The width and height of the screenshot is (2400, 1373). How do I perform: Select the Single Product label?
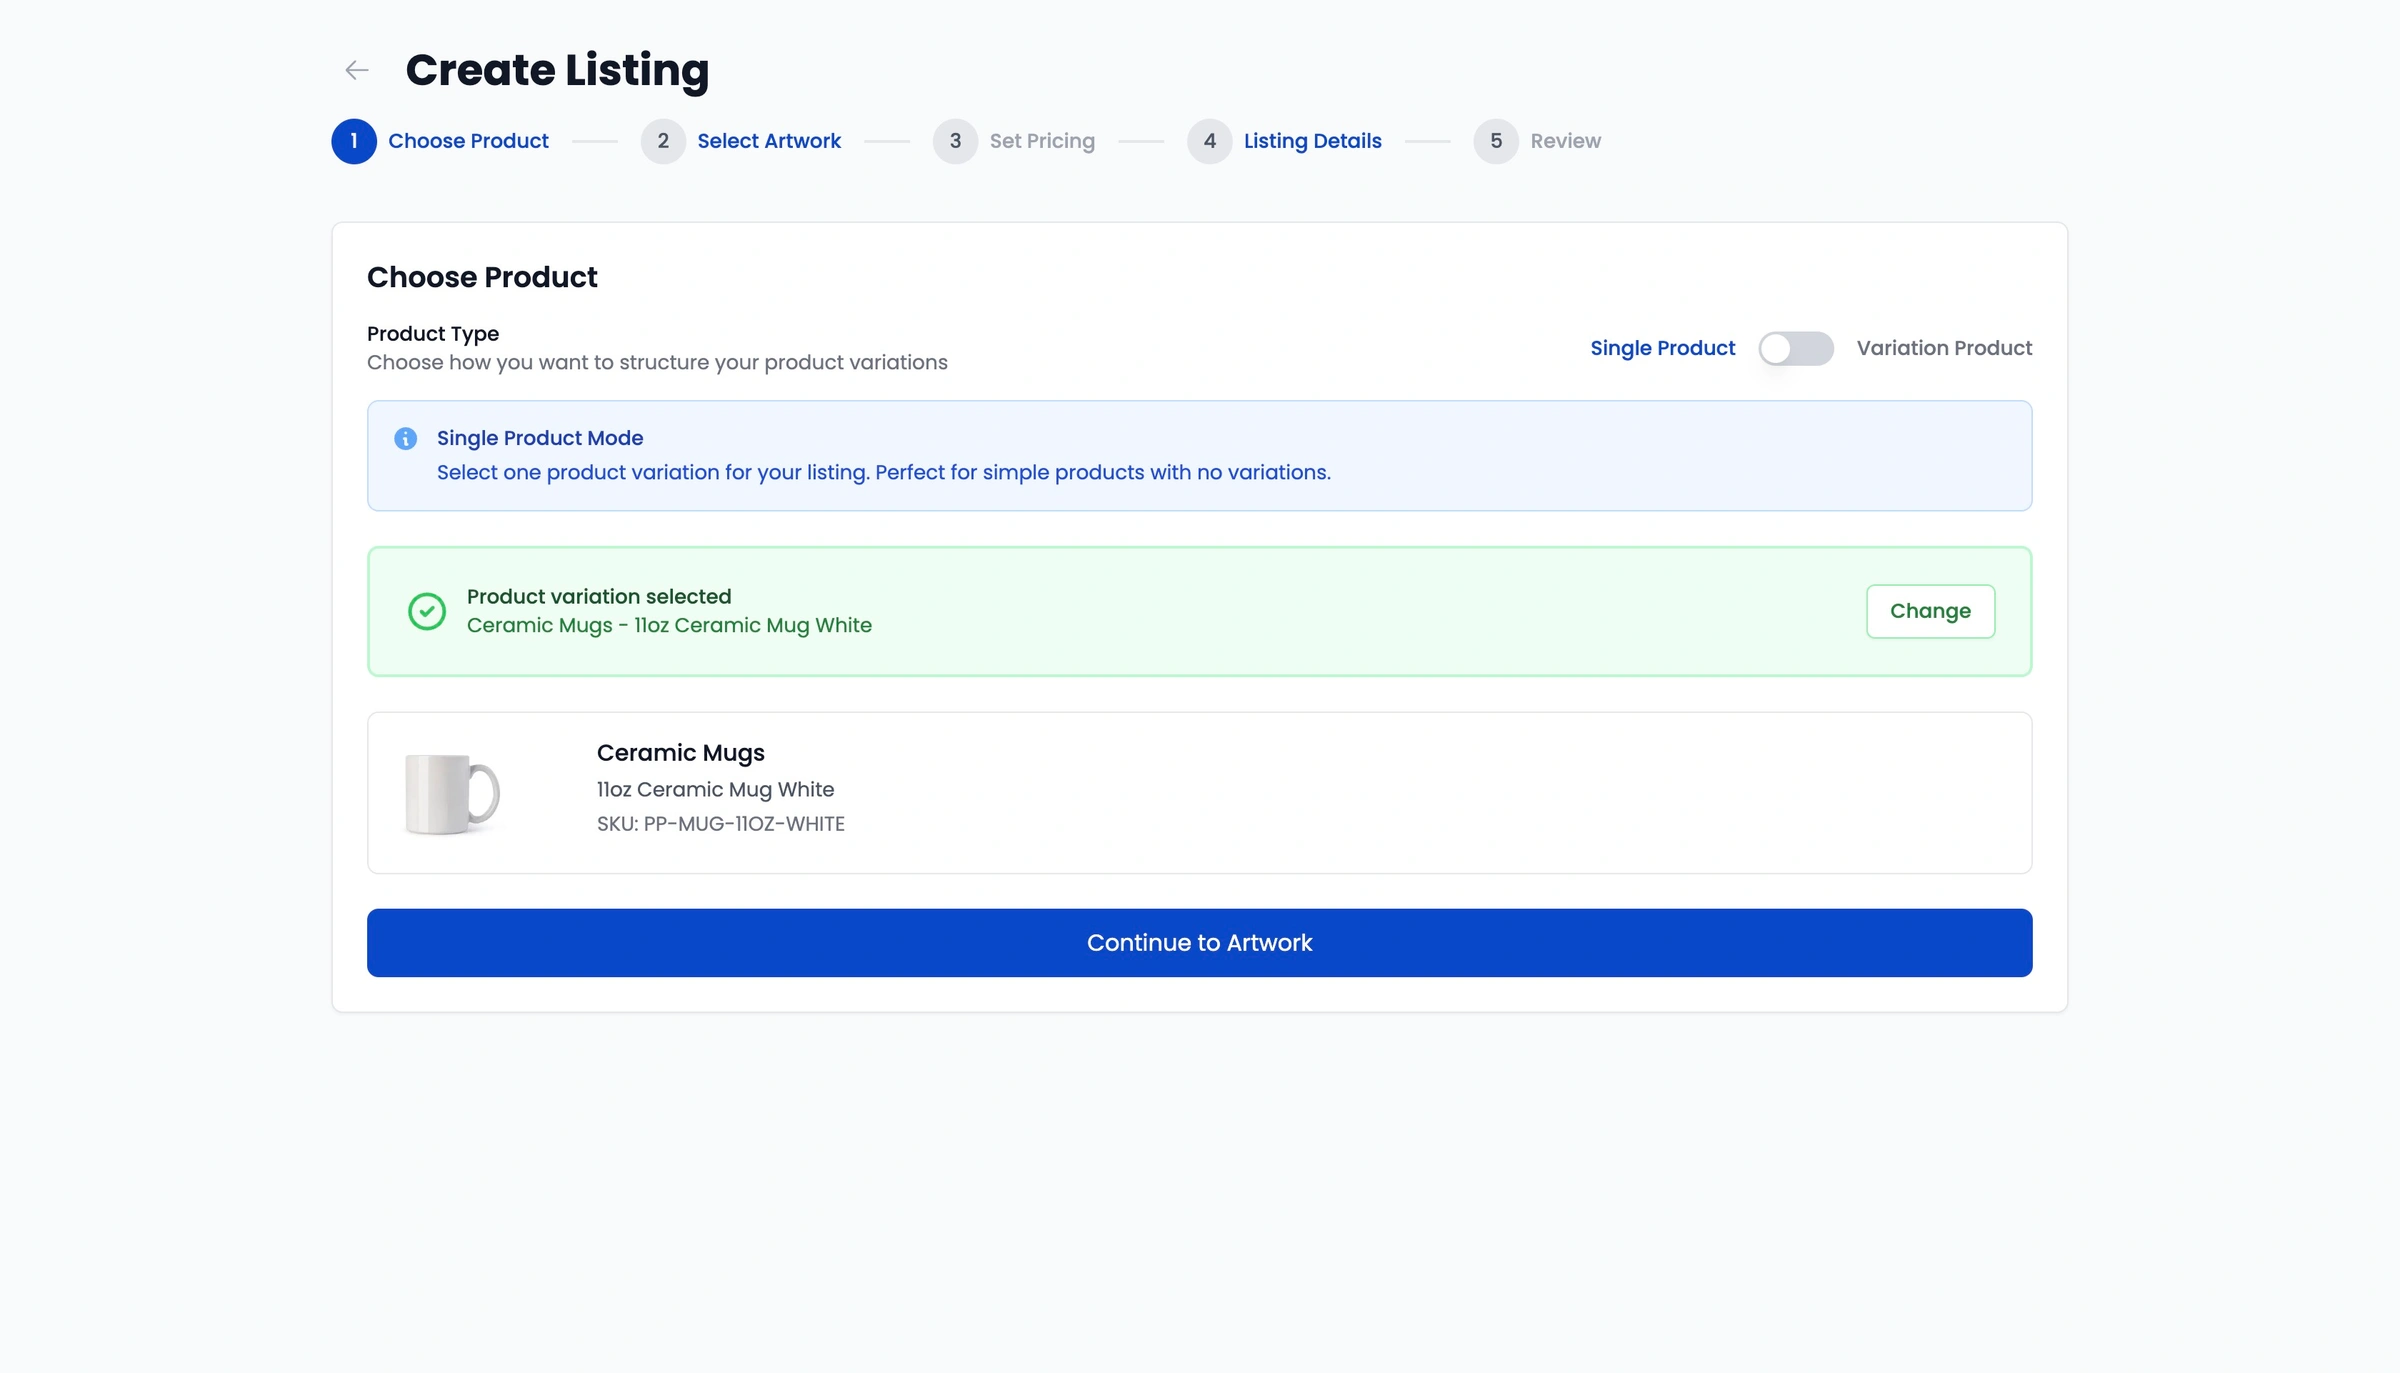[x=1662, y=348]
